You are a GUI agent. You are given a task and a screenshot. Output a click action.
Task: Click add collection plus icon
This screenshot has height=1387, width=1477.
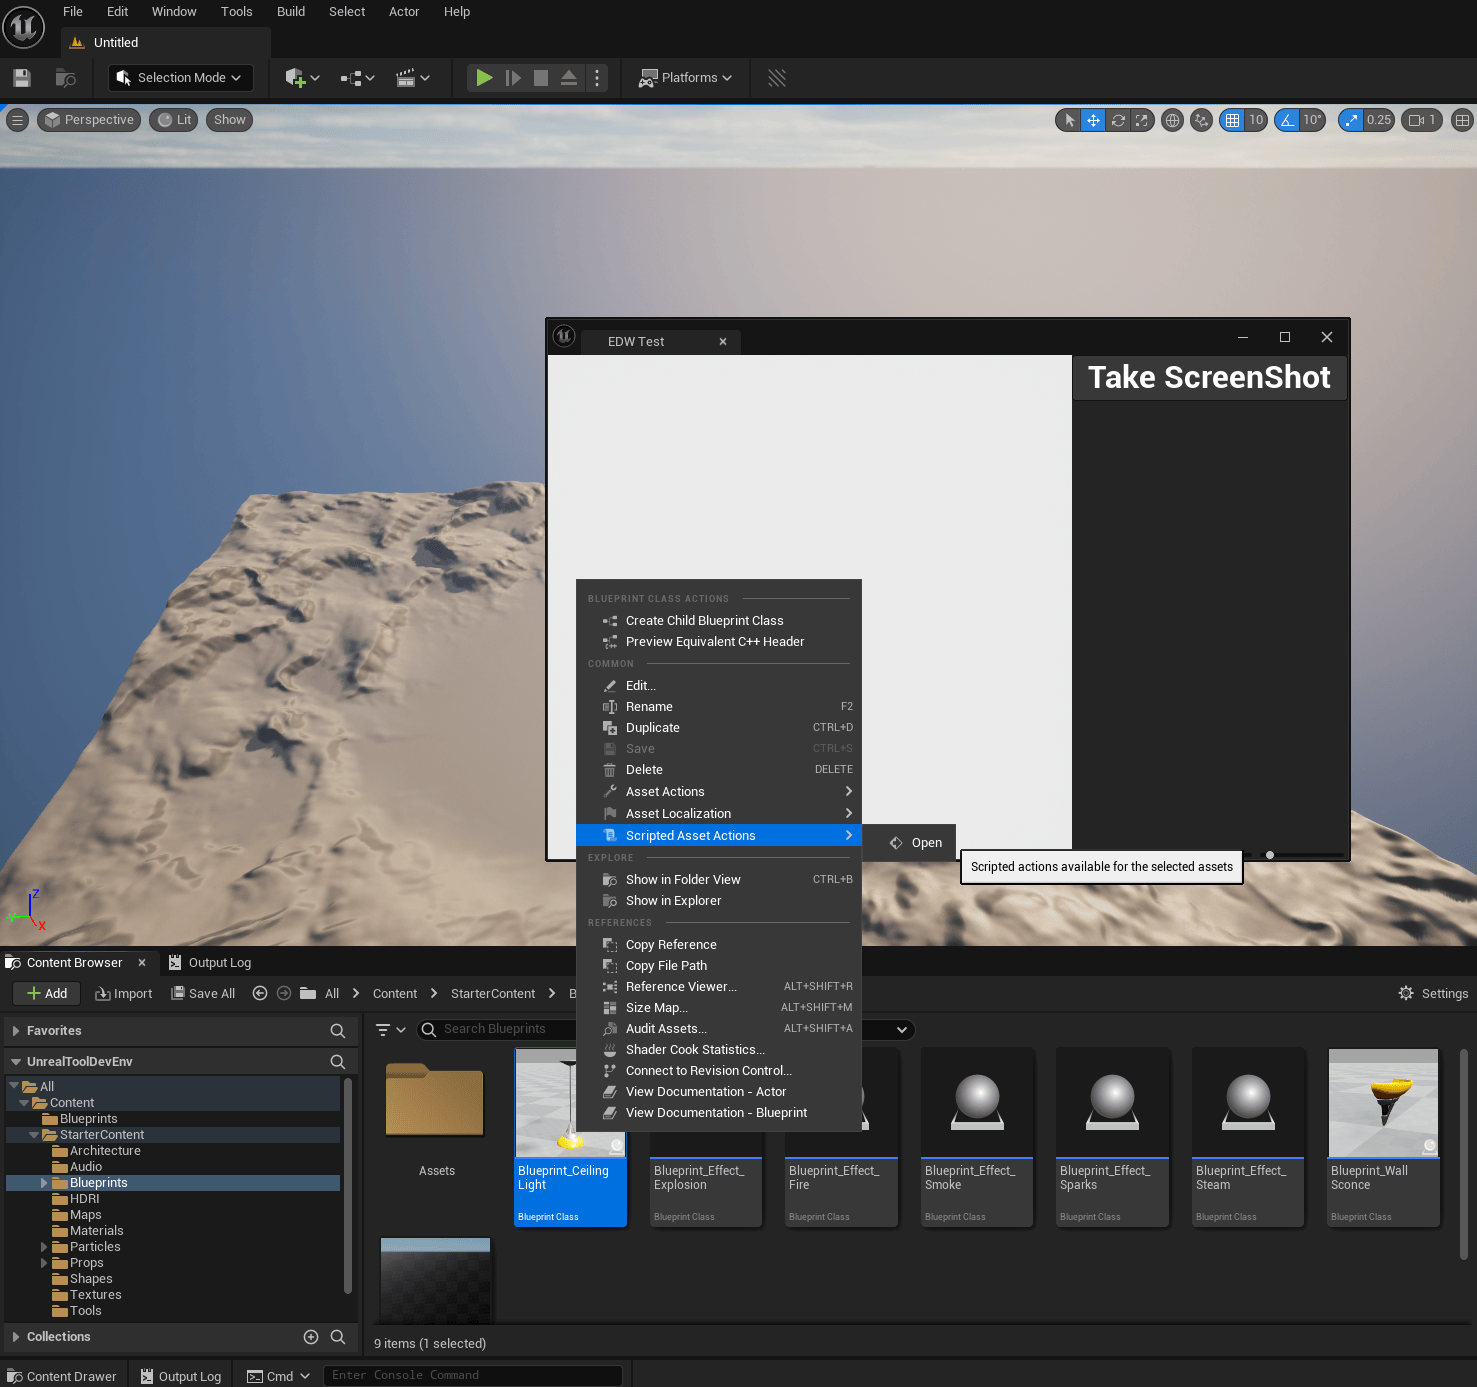pyautogui.click(x=311, y=1337)
